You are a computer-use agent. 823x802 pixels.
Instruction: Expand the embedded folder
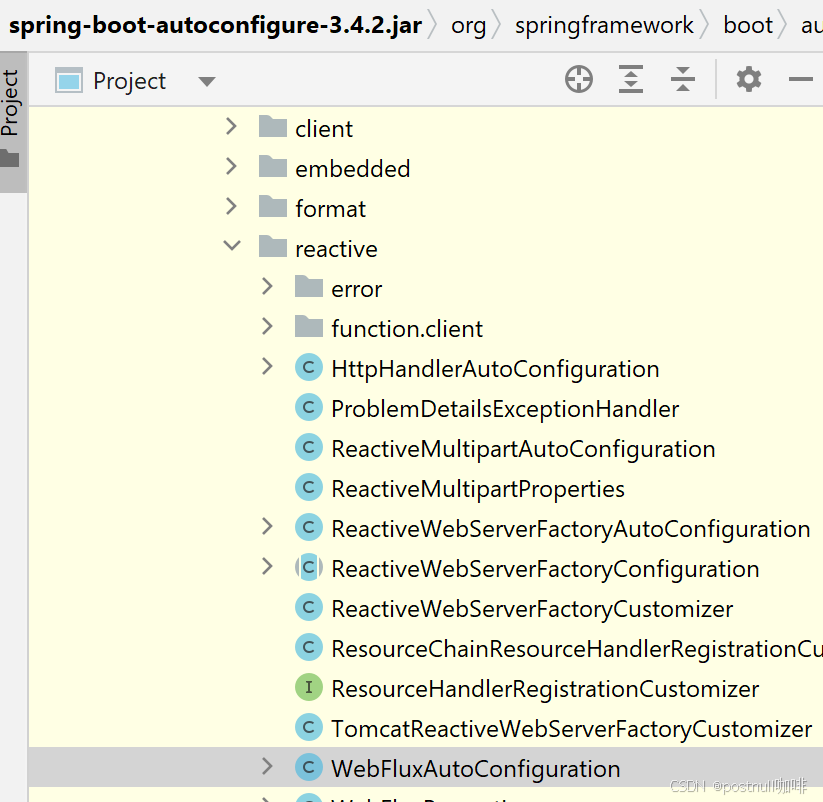[x=231, y=166]
